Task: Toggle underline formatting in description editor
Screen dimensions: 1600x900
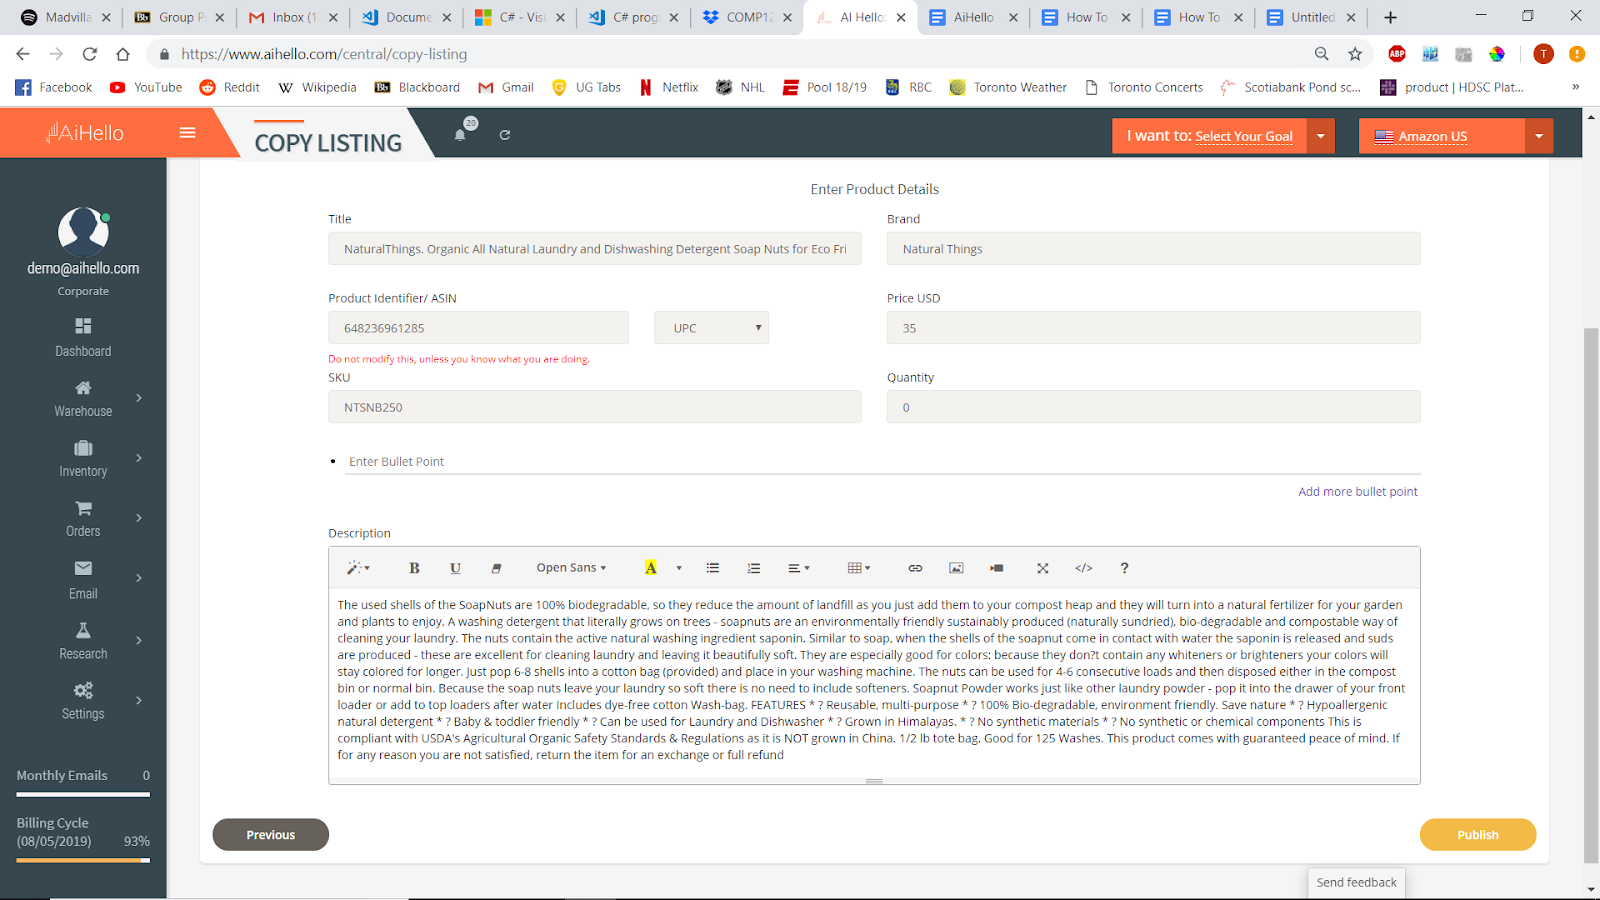Action: (455, 568)
